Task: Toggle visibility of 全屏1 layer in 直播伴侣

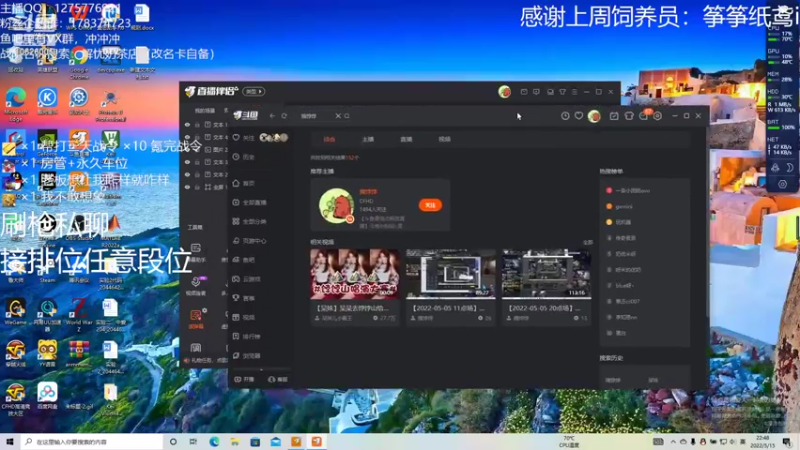Action: (x=187, y=187)
